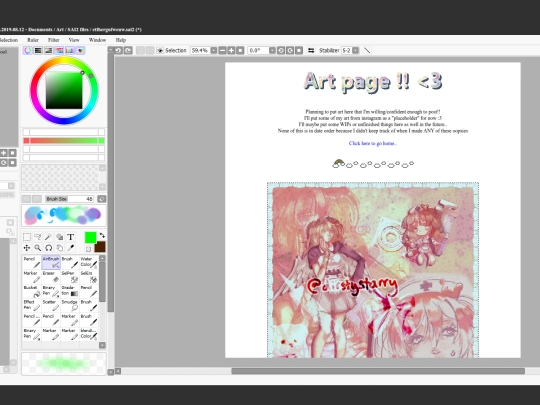Open the Selection menu
Viewport: 540px width, 405px height.
[x=8, y=40]
